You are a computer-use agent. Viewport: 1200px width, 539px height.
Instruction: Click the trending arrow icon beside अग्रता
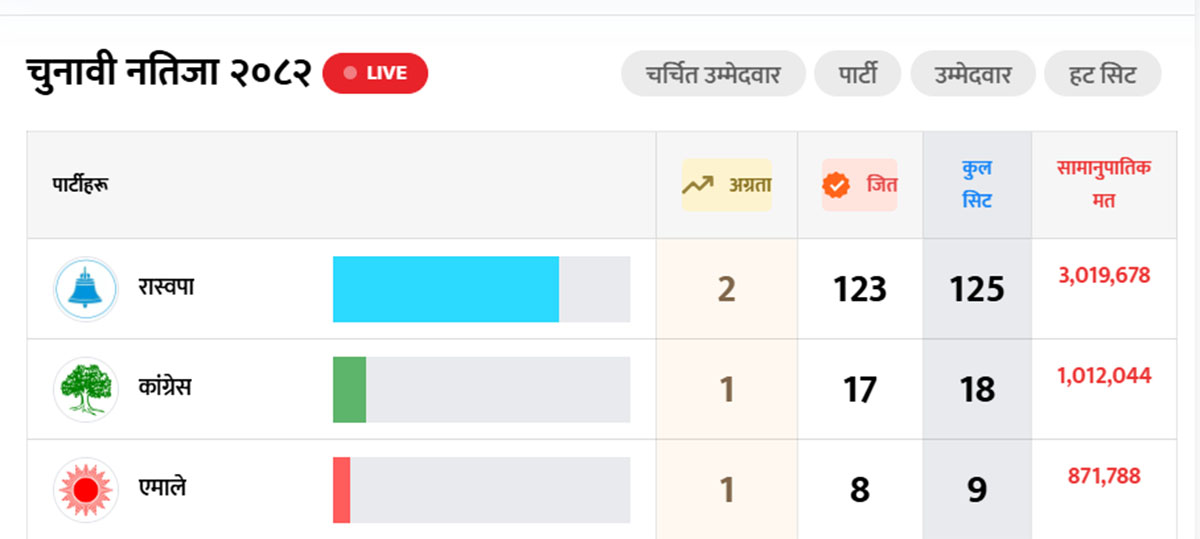[x=697, y=185]
